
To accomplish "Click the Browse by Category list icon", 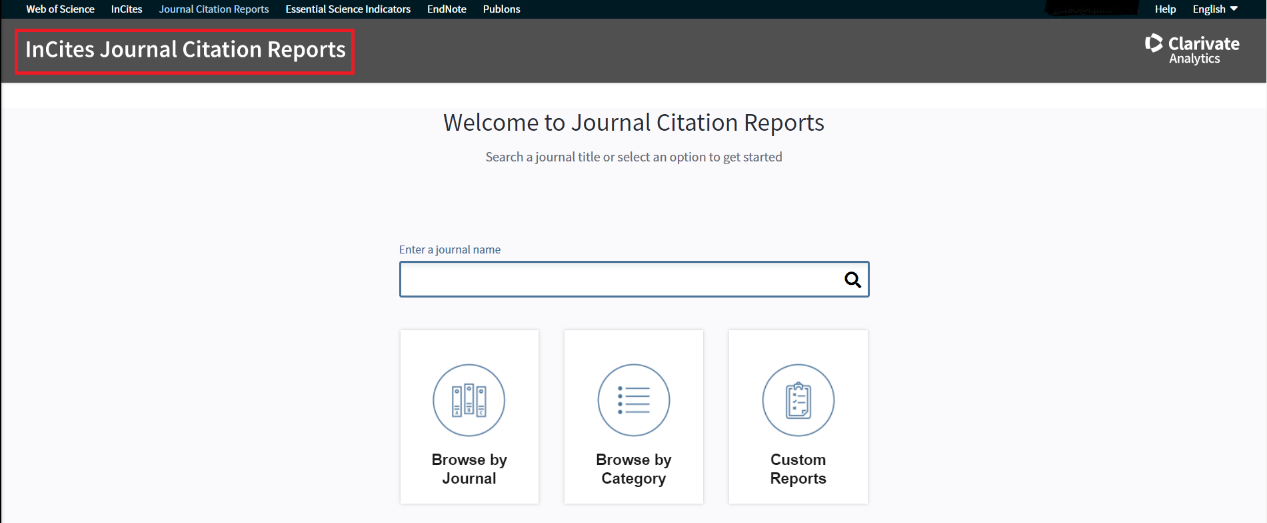I will coord(633,401).
